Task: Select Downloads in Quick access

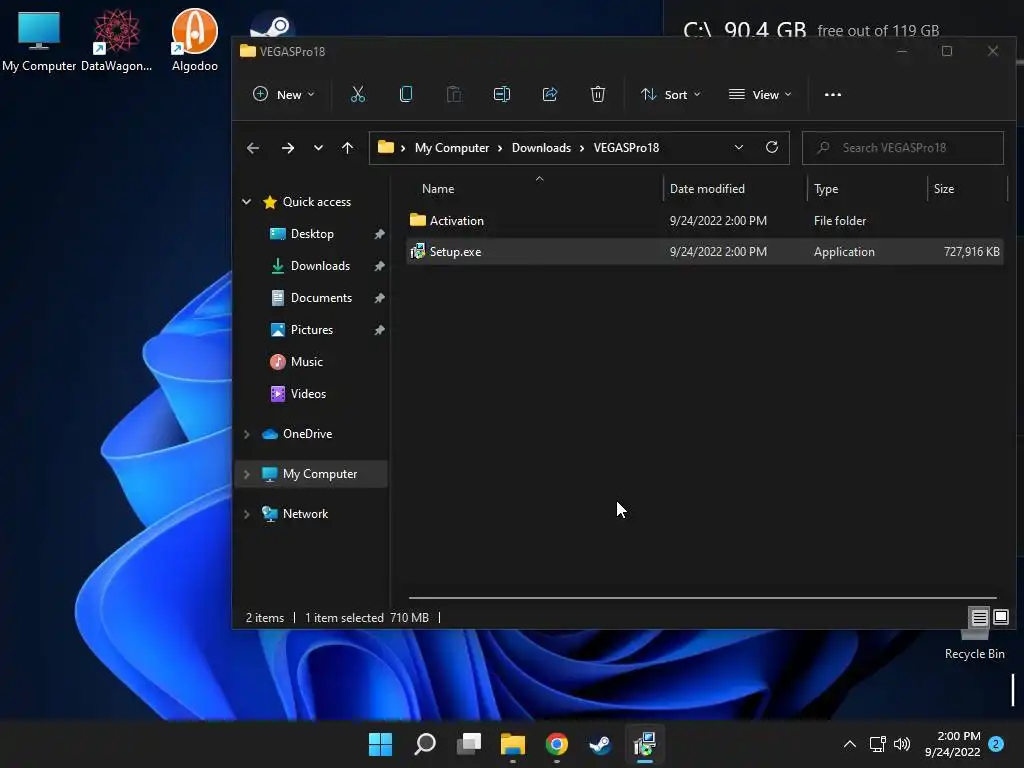Action: pyautogui.click(x=319, y=266)
